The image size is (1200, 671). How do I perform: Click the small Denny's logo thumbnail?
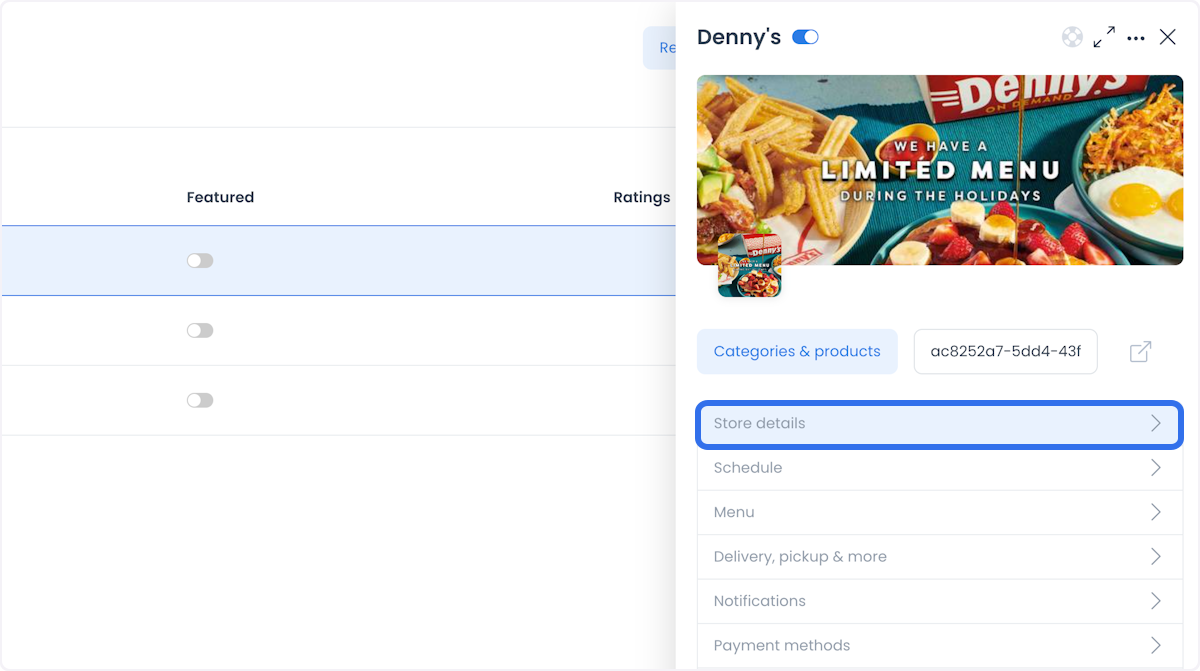click(749, 265)
